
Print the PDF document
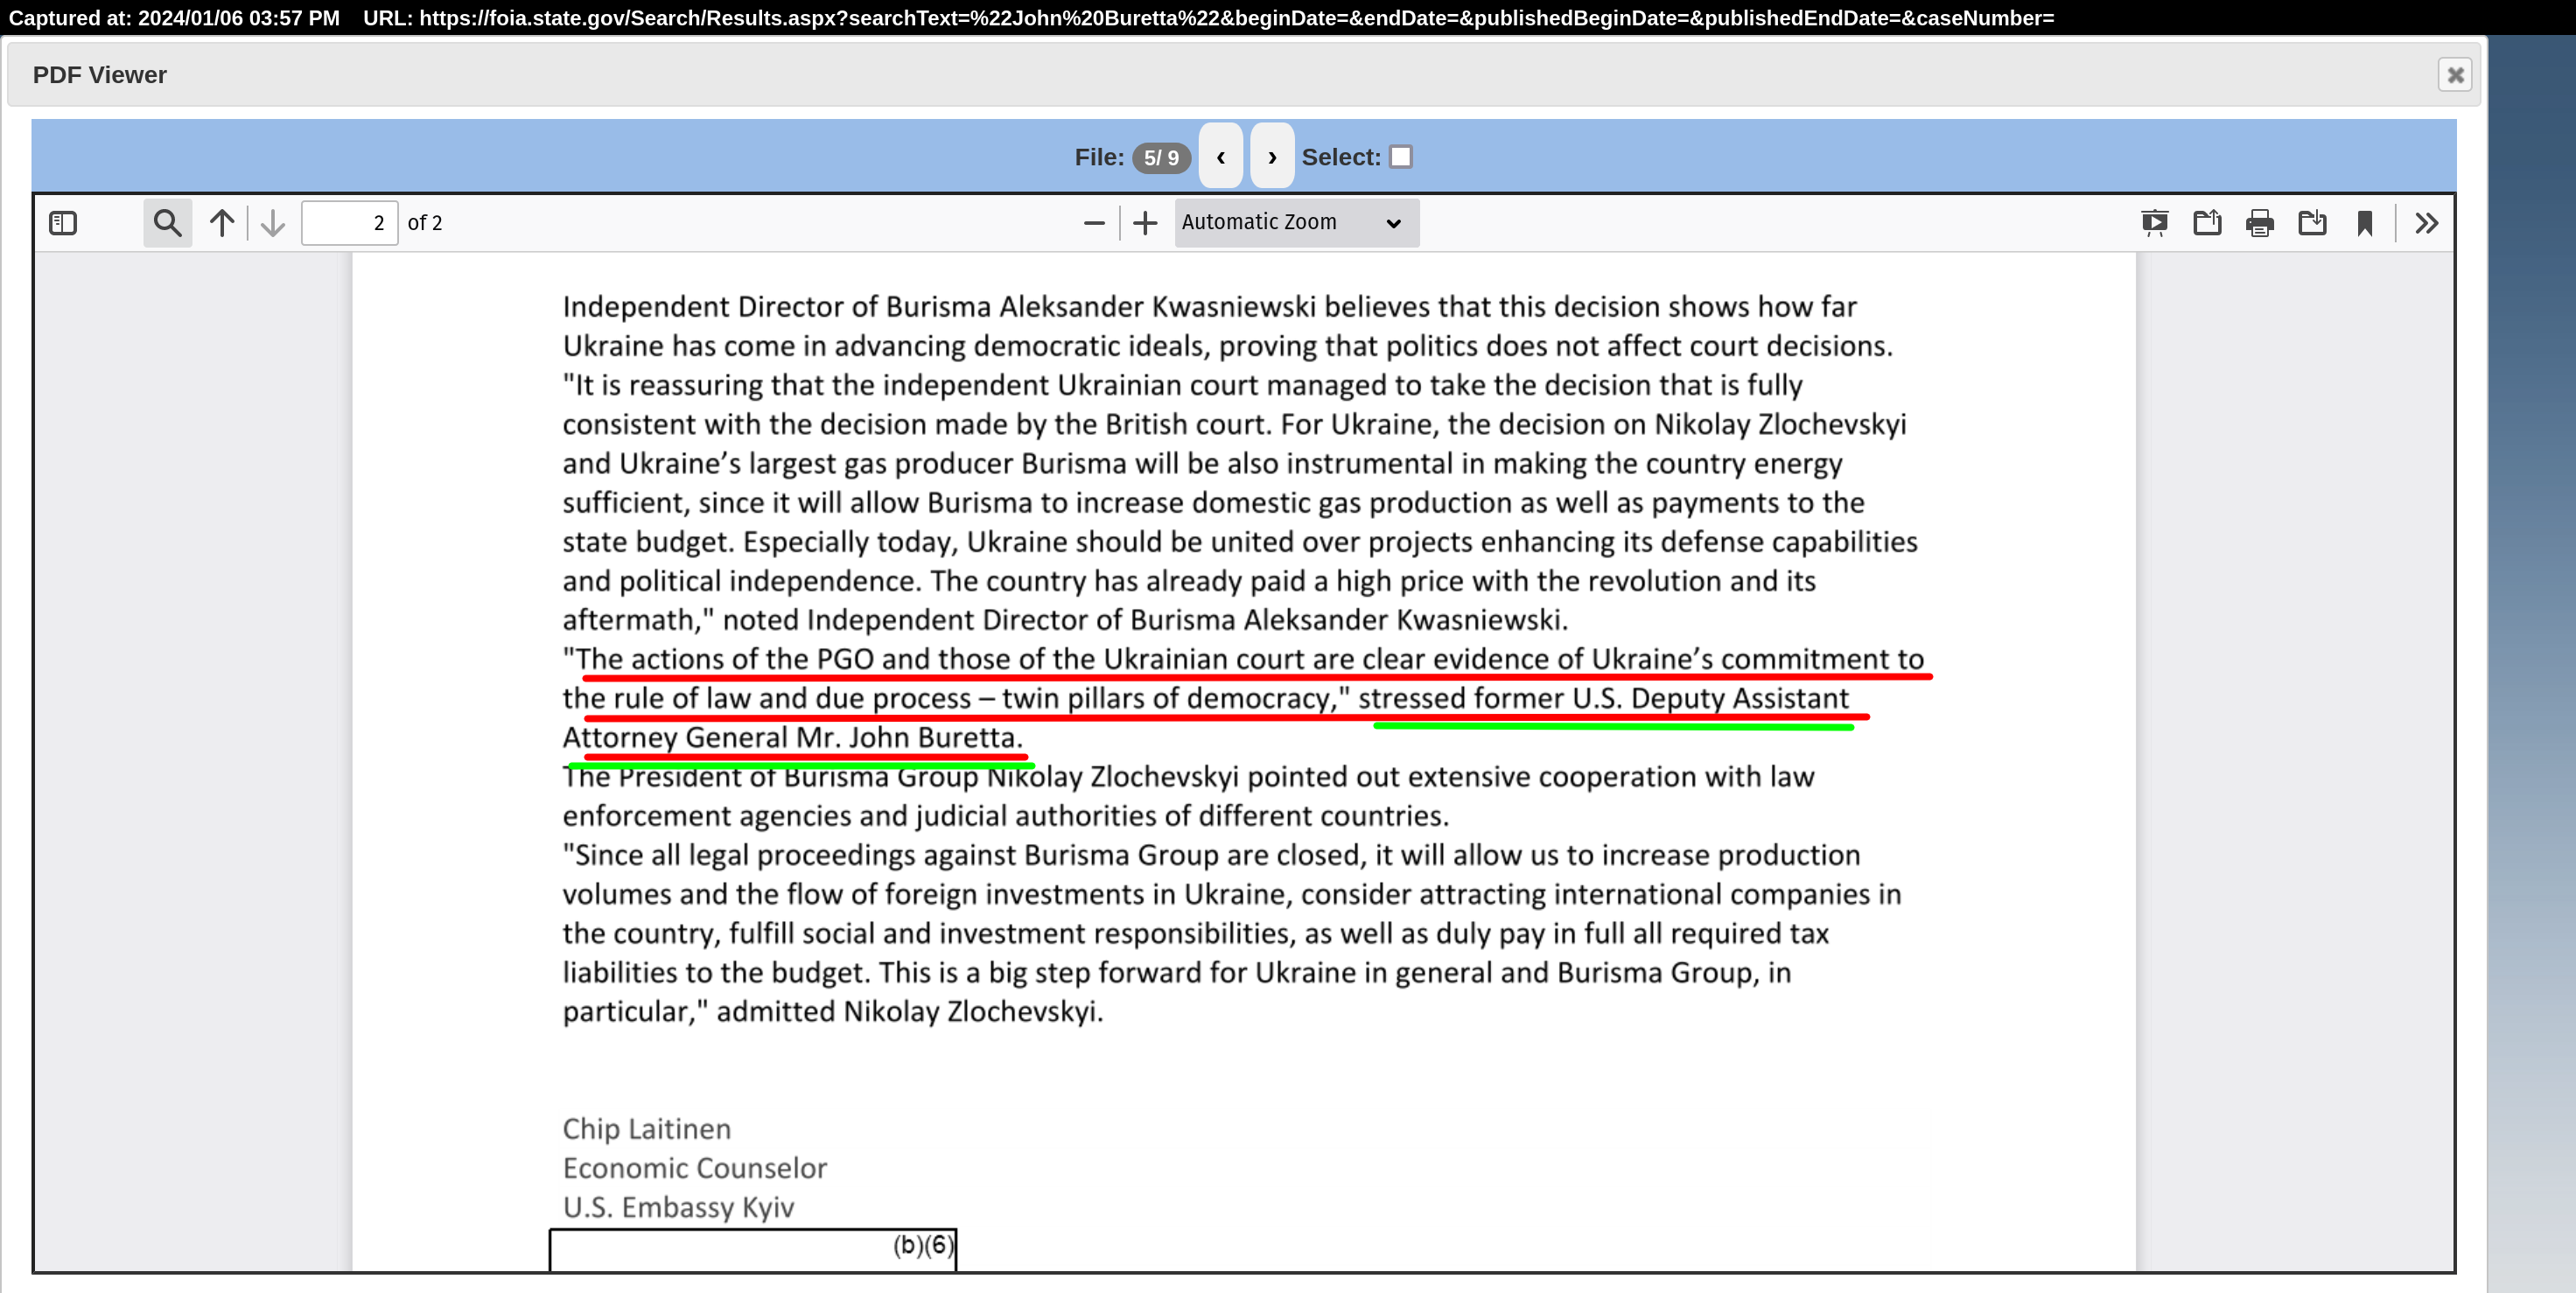tap(2260, 223)
